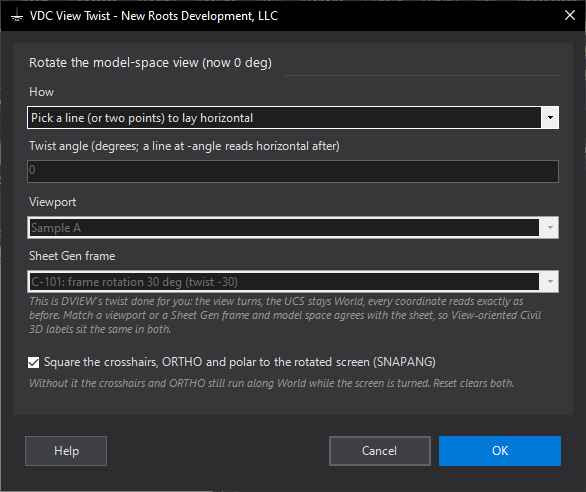Expand the Sheet Gen frame dropdown arrow
The height and width of the screenshot is (492, 586).
pos(550,282)
